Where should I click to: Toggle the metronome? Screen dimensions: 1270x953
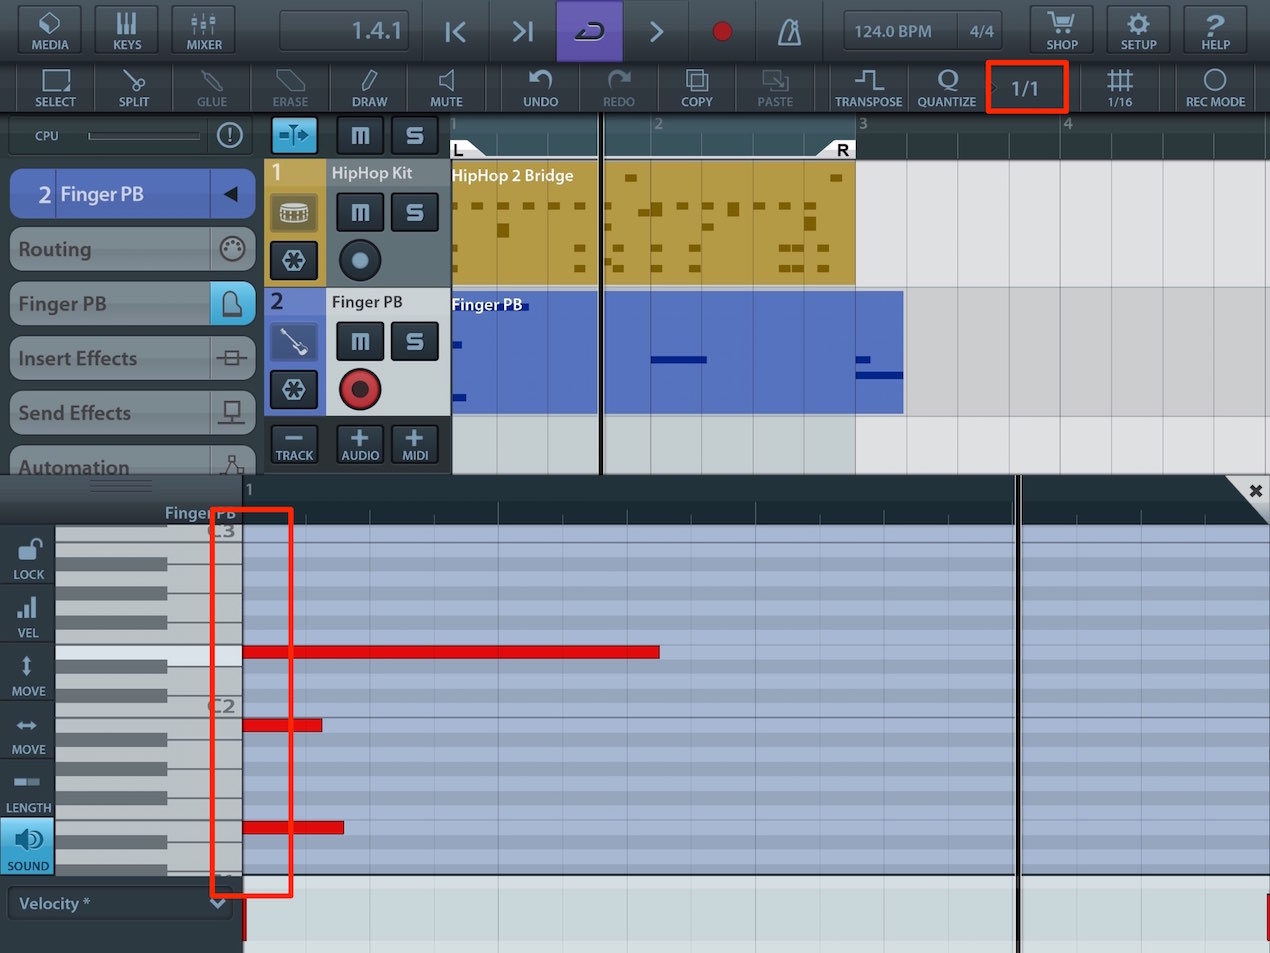789,32
